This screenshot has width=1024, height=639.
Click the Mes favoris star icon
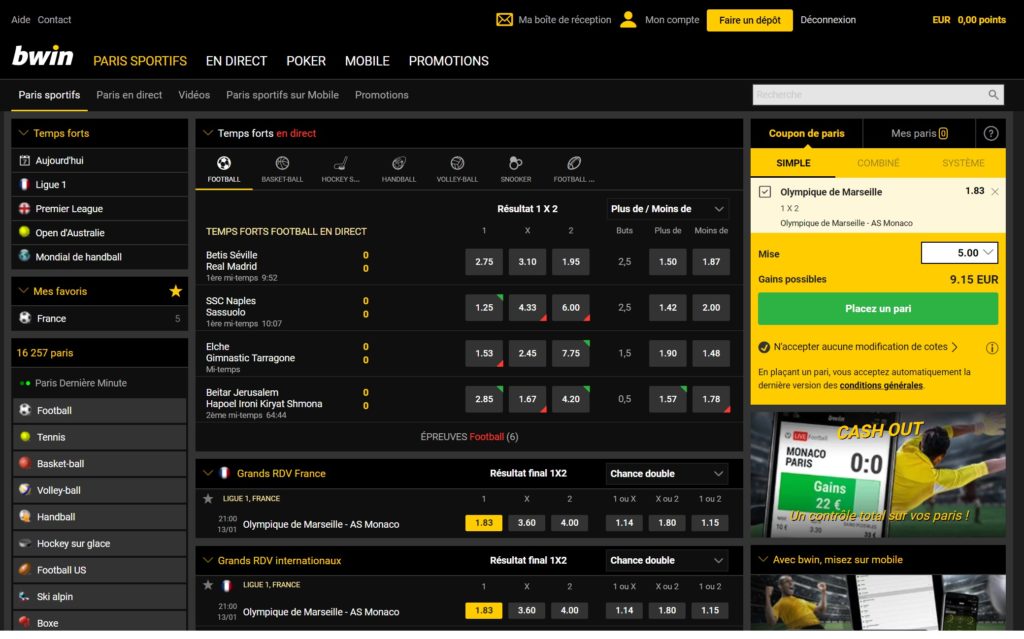tap(176, 291)
